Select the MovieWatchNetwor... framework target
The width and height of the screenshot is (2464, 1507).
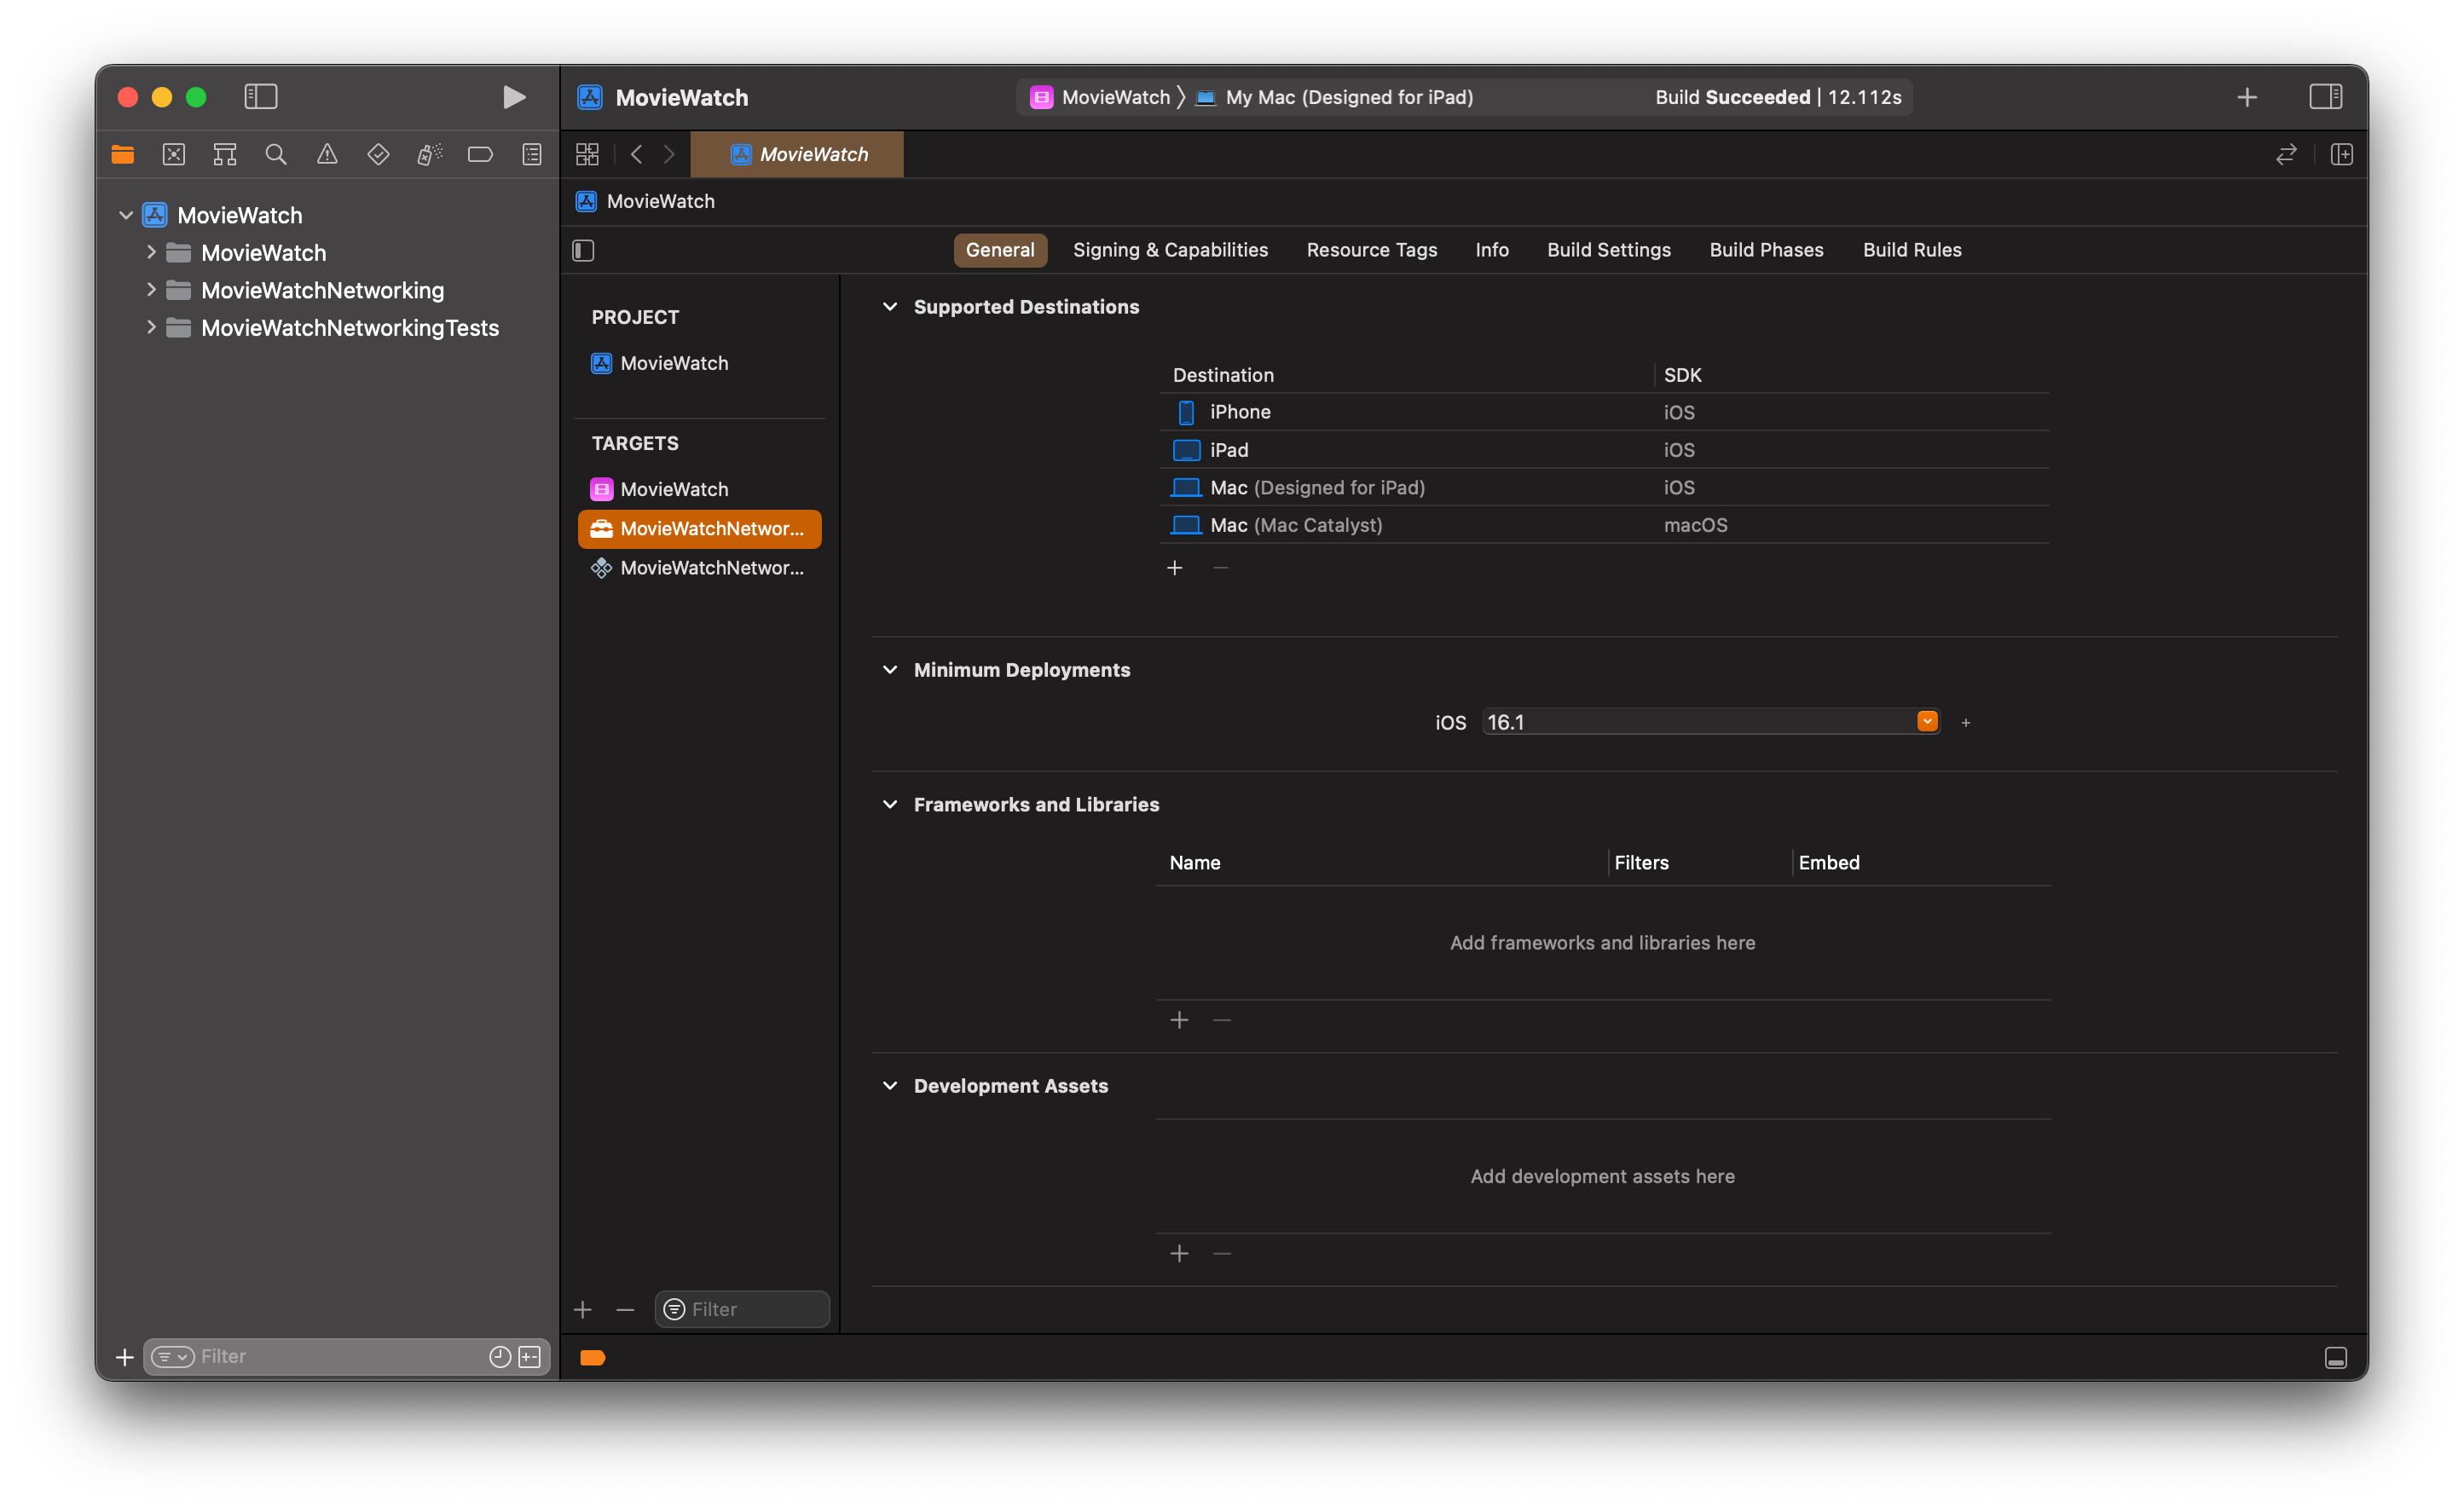700,529
